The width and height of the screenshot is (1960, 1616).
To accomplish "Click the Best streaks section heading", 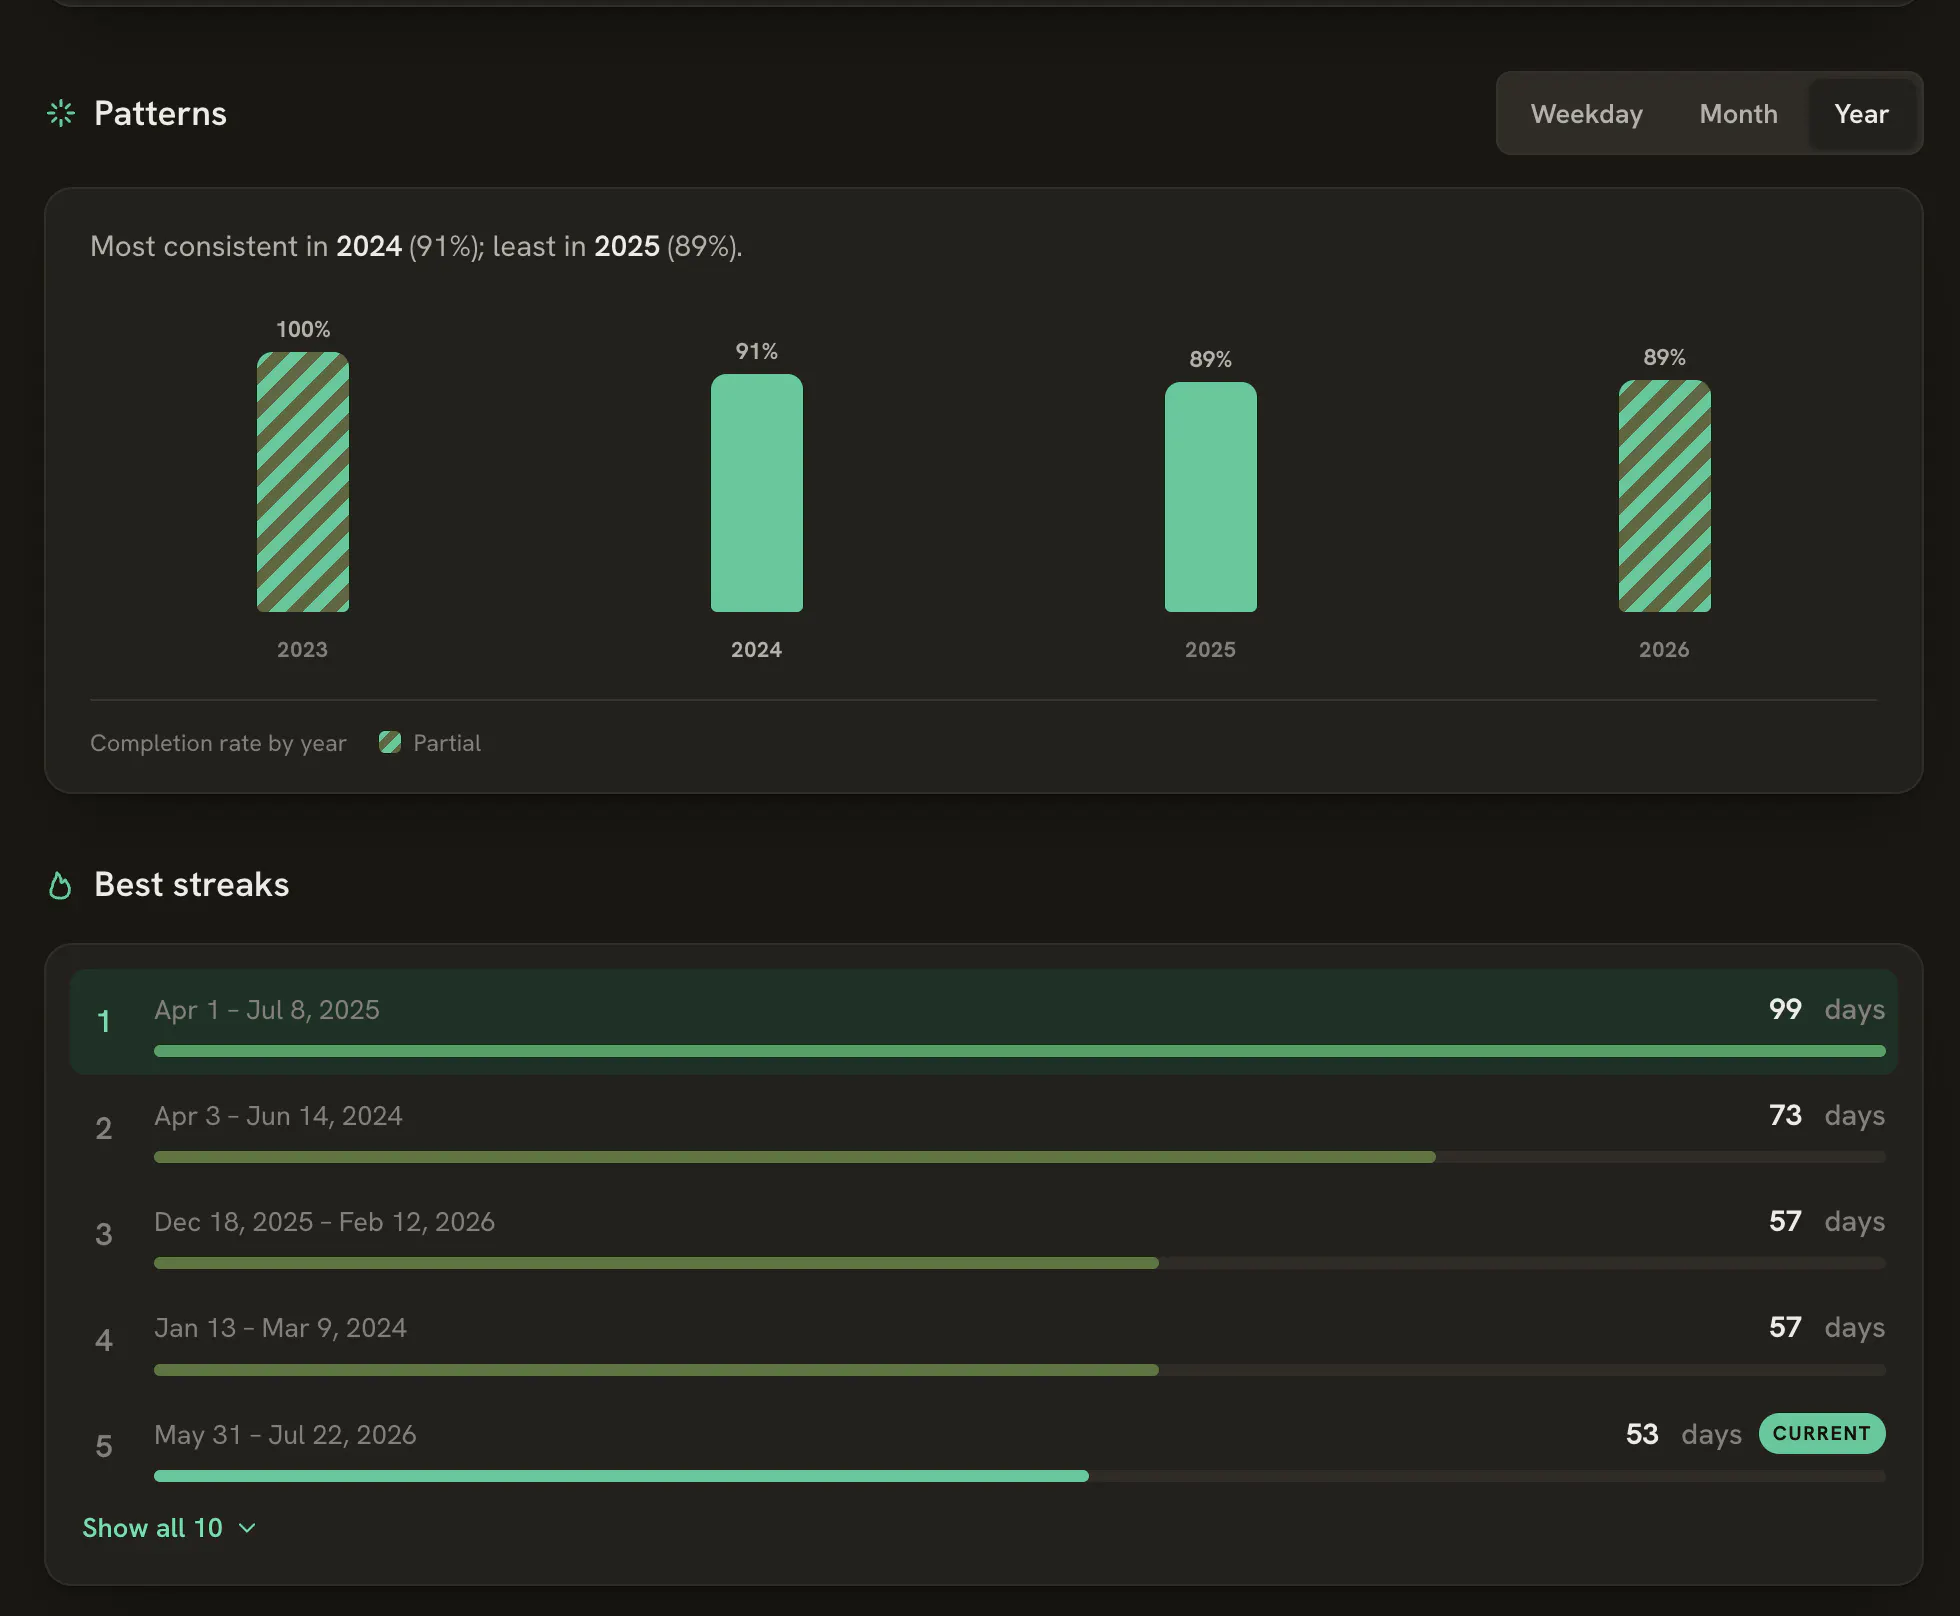I will 192,884.
